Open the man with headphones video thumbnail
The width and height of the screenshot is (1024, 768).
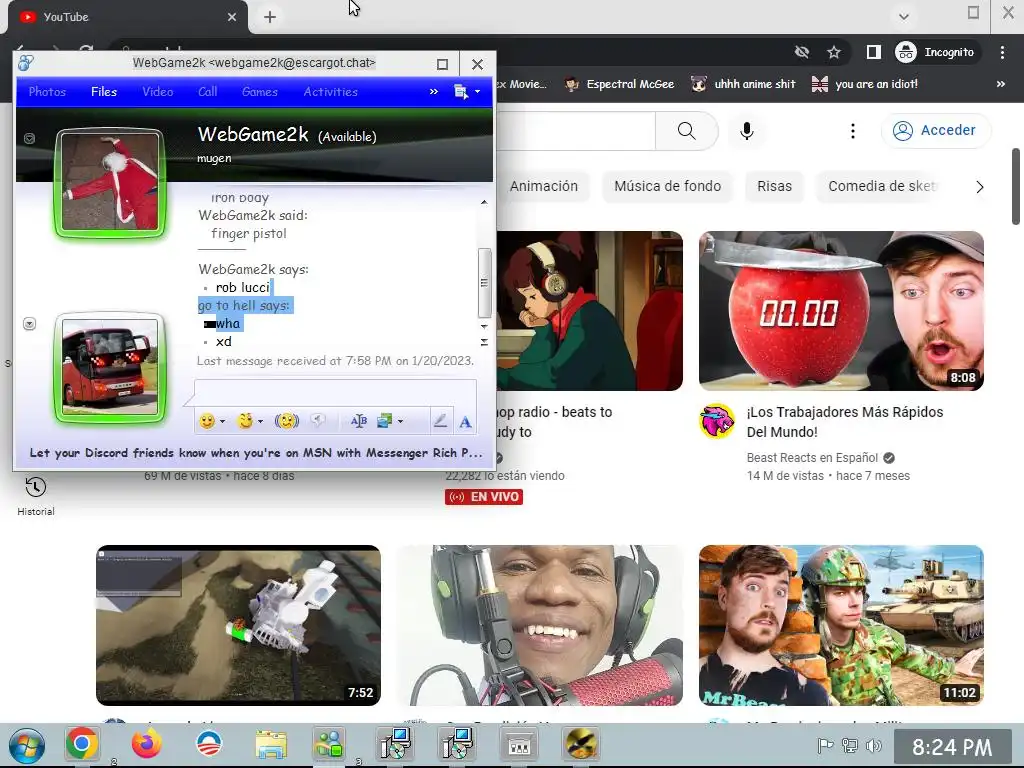[x=540, y=625]
